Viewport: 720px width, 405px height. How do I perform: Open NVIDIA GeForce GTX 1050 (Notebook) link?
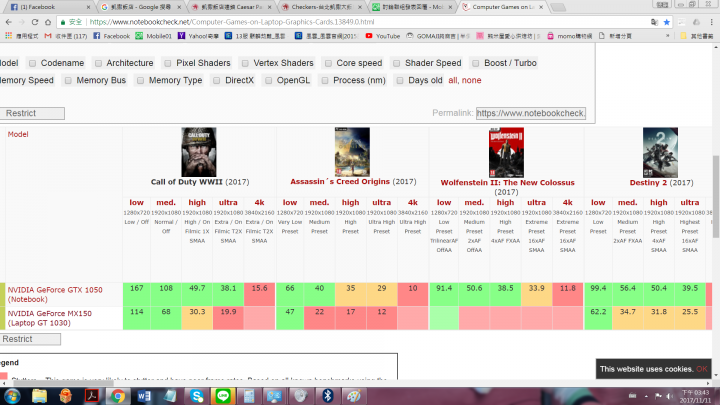pyautogui.click(x=55, y=295)
